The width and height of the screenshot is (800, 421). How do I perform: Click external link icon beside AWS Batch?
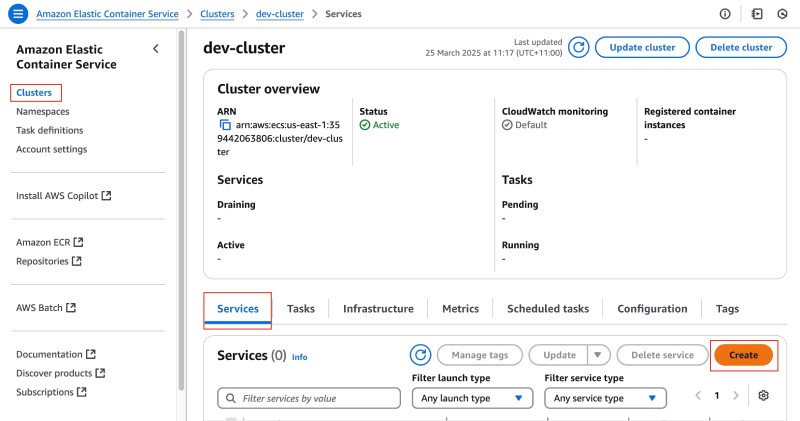click(71, 307)
